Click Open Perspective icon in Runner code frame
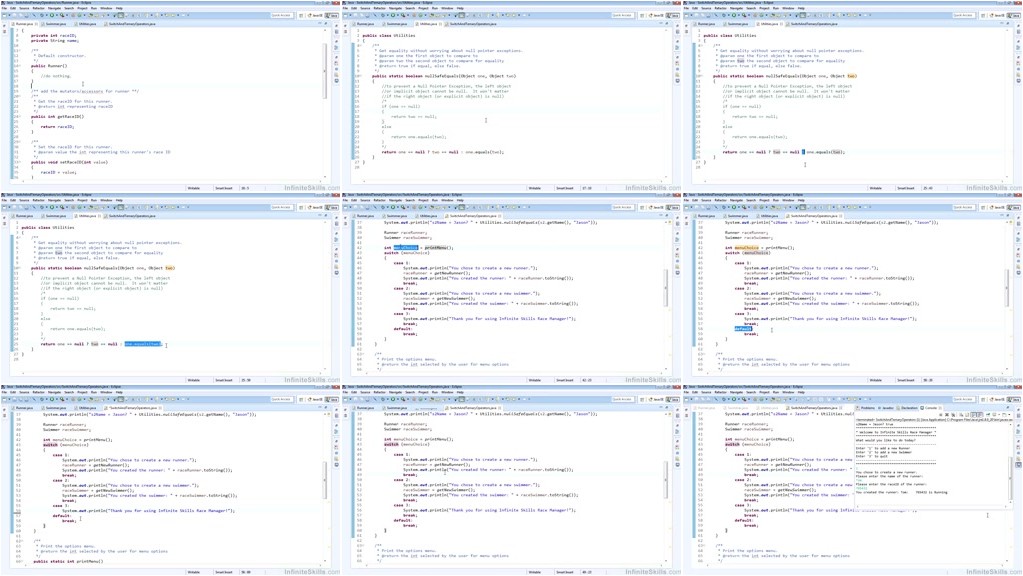This screenshot has height=576, width=1023. point(301,15)
